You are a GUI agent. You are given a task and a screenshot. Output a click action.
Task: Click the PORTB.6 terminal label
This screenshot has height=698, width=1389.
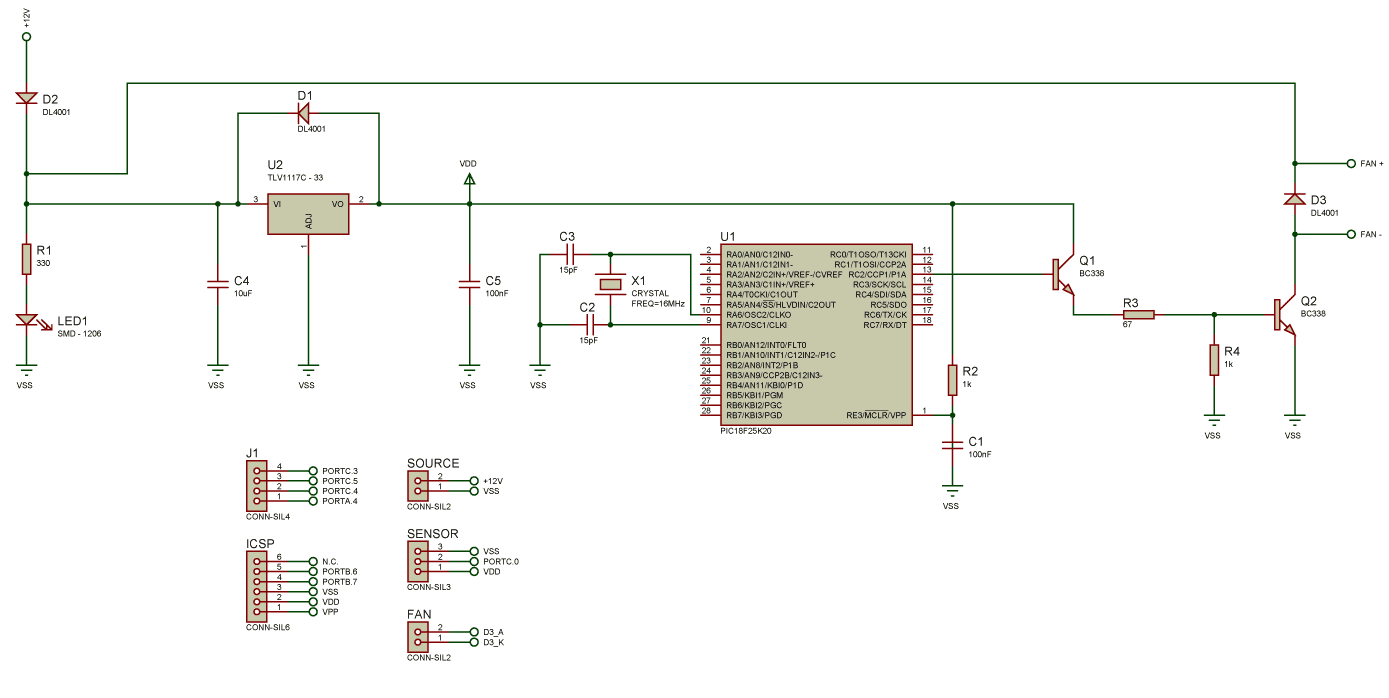340,571
